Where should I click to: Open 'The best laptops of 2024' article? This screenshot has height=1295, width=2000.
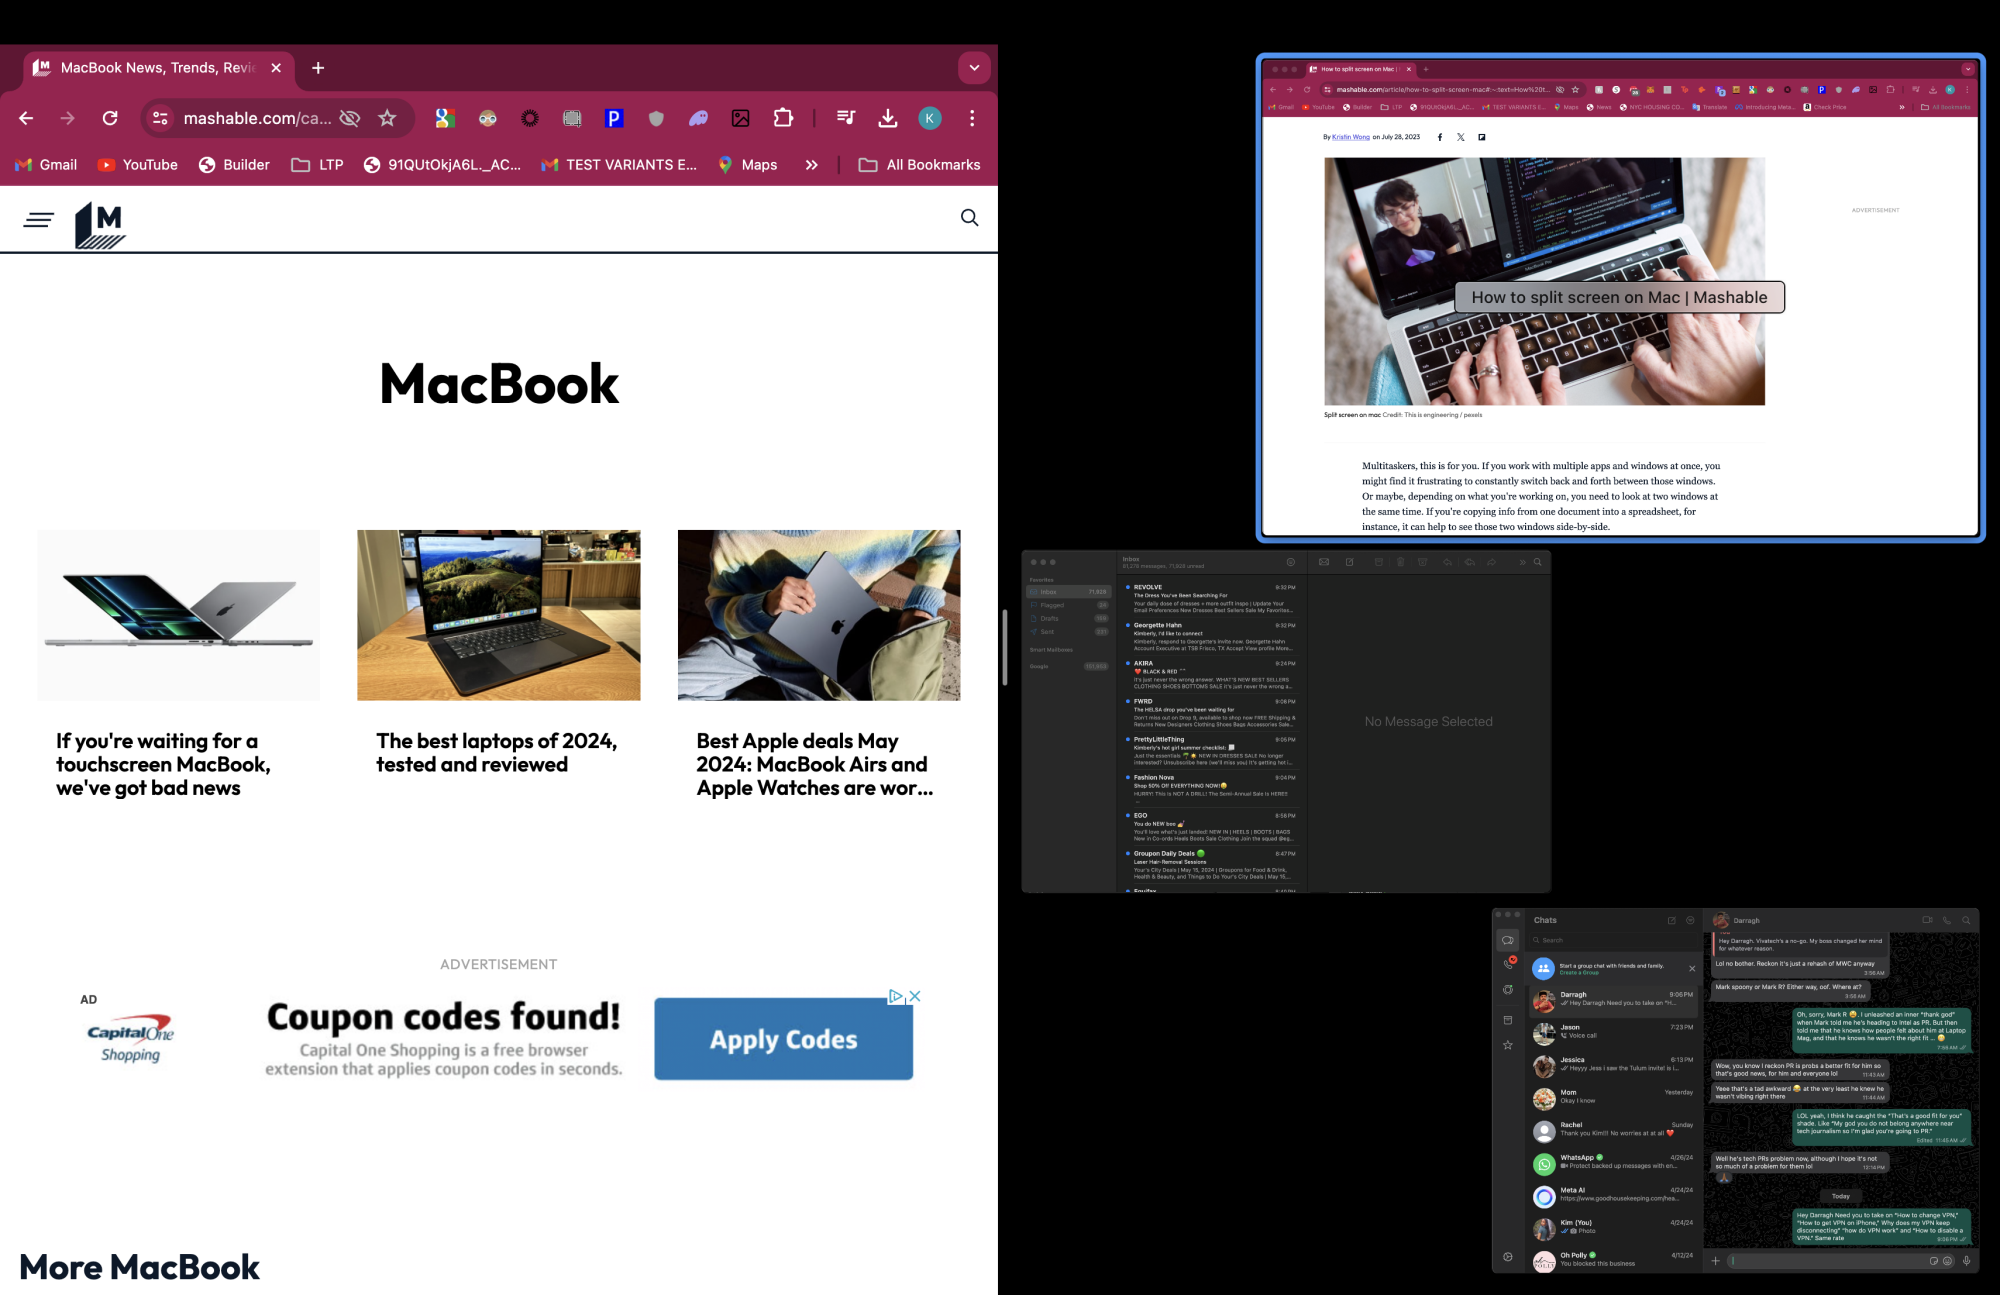coord(497,753)
